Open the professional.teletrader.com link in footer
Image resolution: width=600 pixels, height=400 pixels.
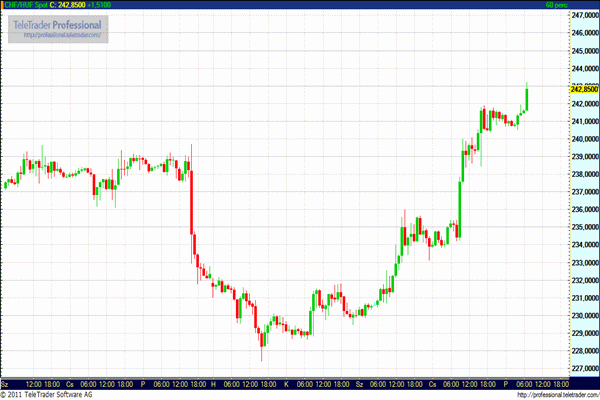point(558,395)
